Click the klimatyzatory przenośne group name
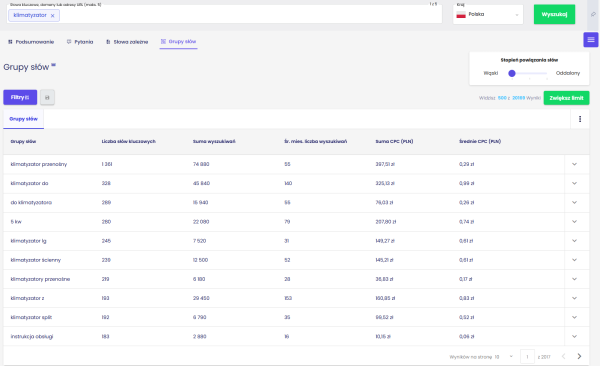This screenshot has width=600, height=366. pos(40,279)
